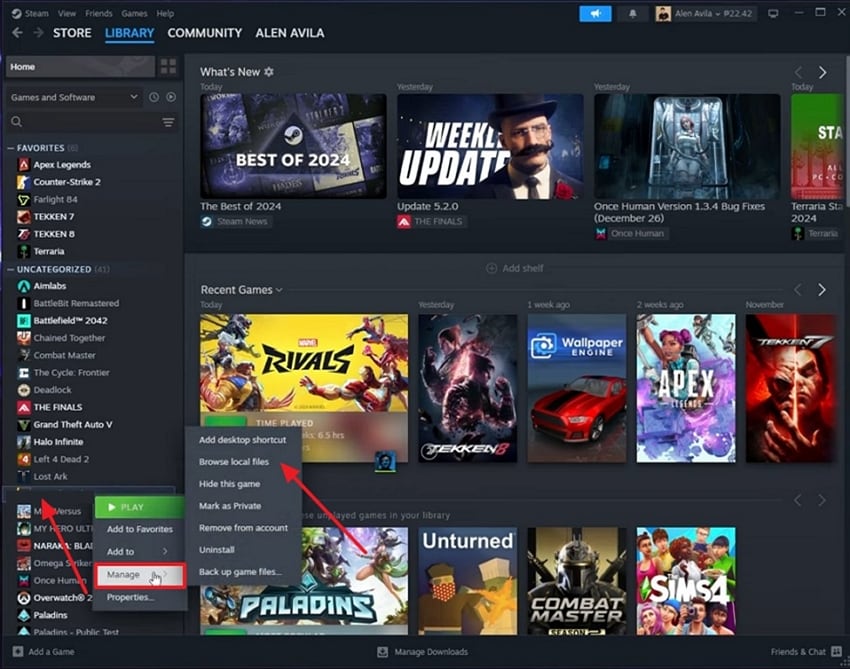The height and width of the screenshot is (669, 850).
Task: Click Add shelf
Action: 514,268
